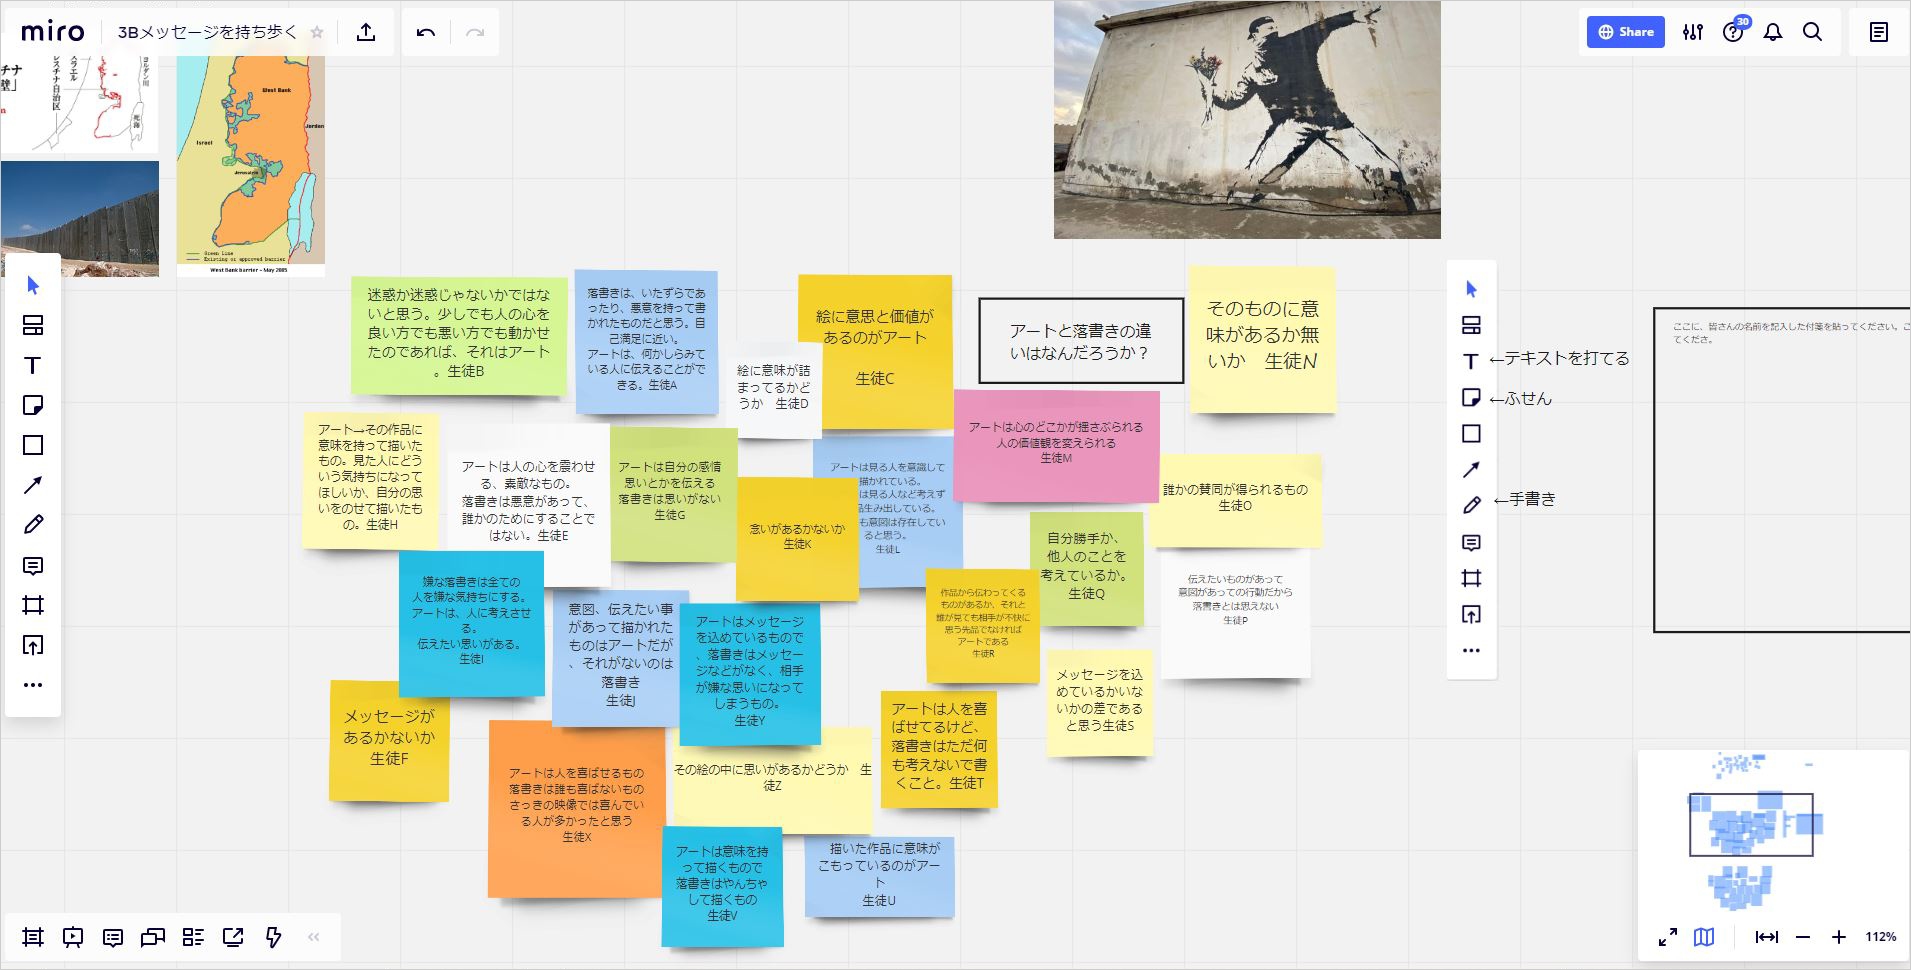Click the undo arrow button
Screen dimensions: 1911x970
[x=426, y=32]
